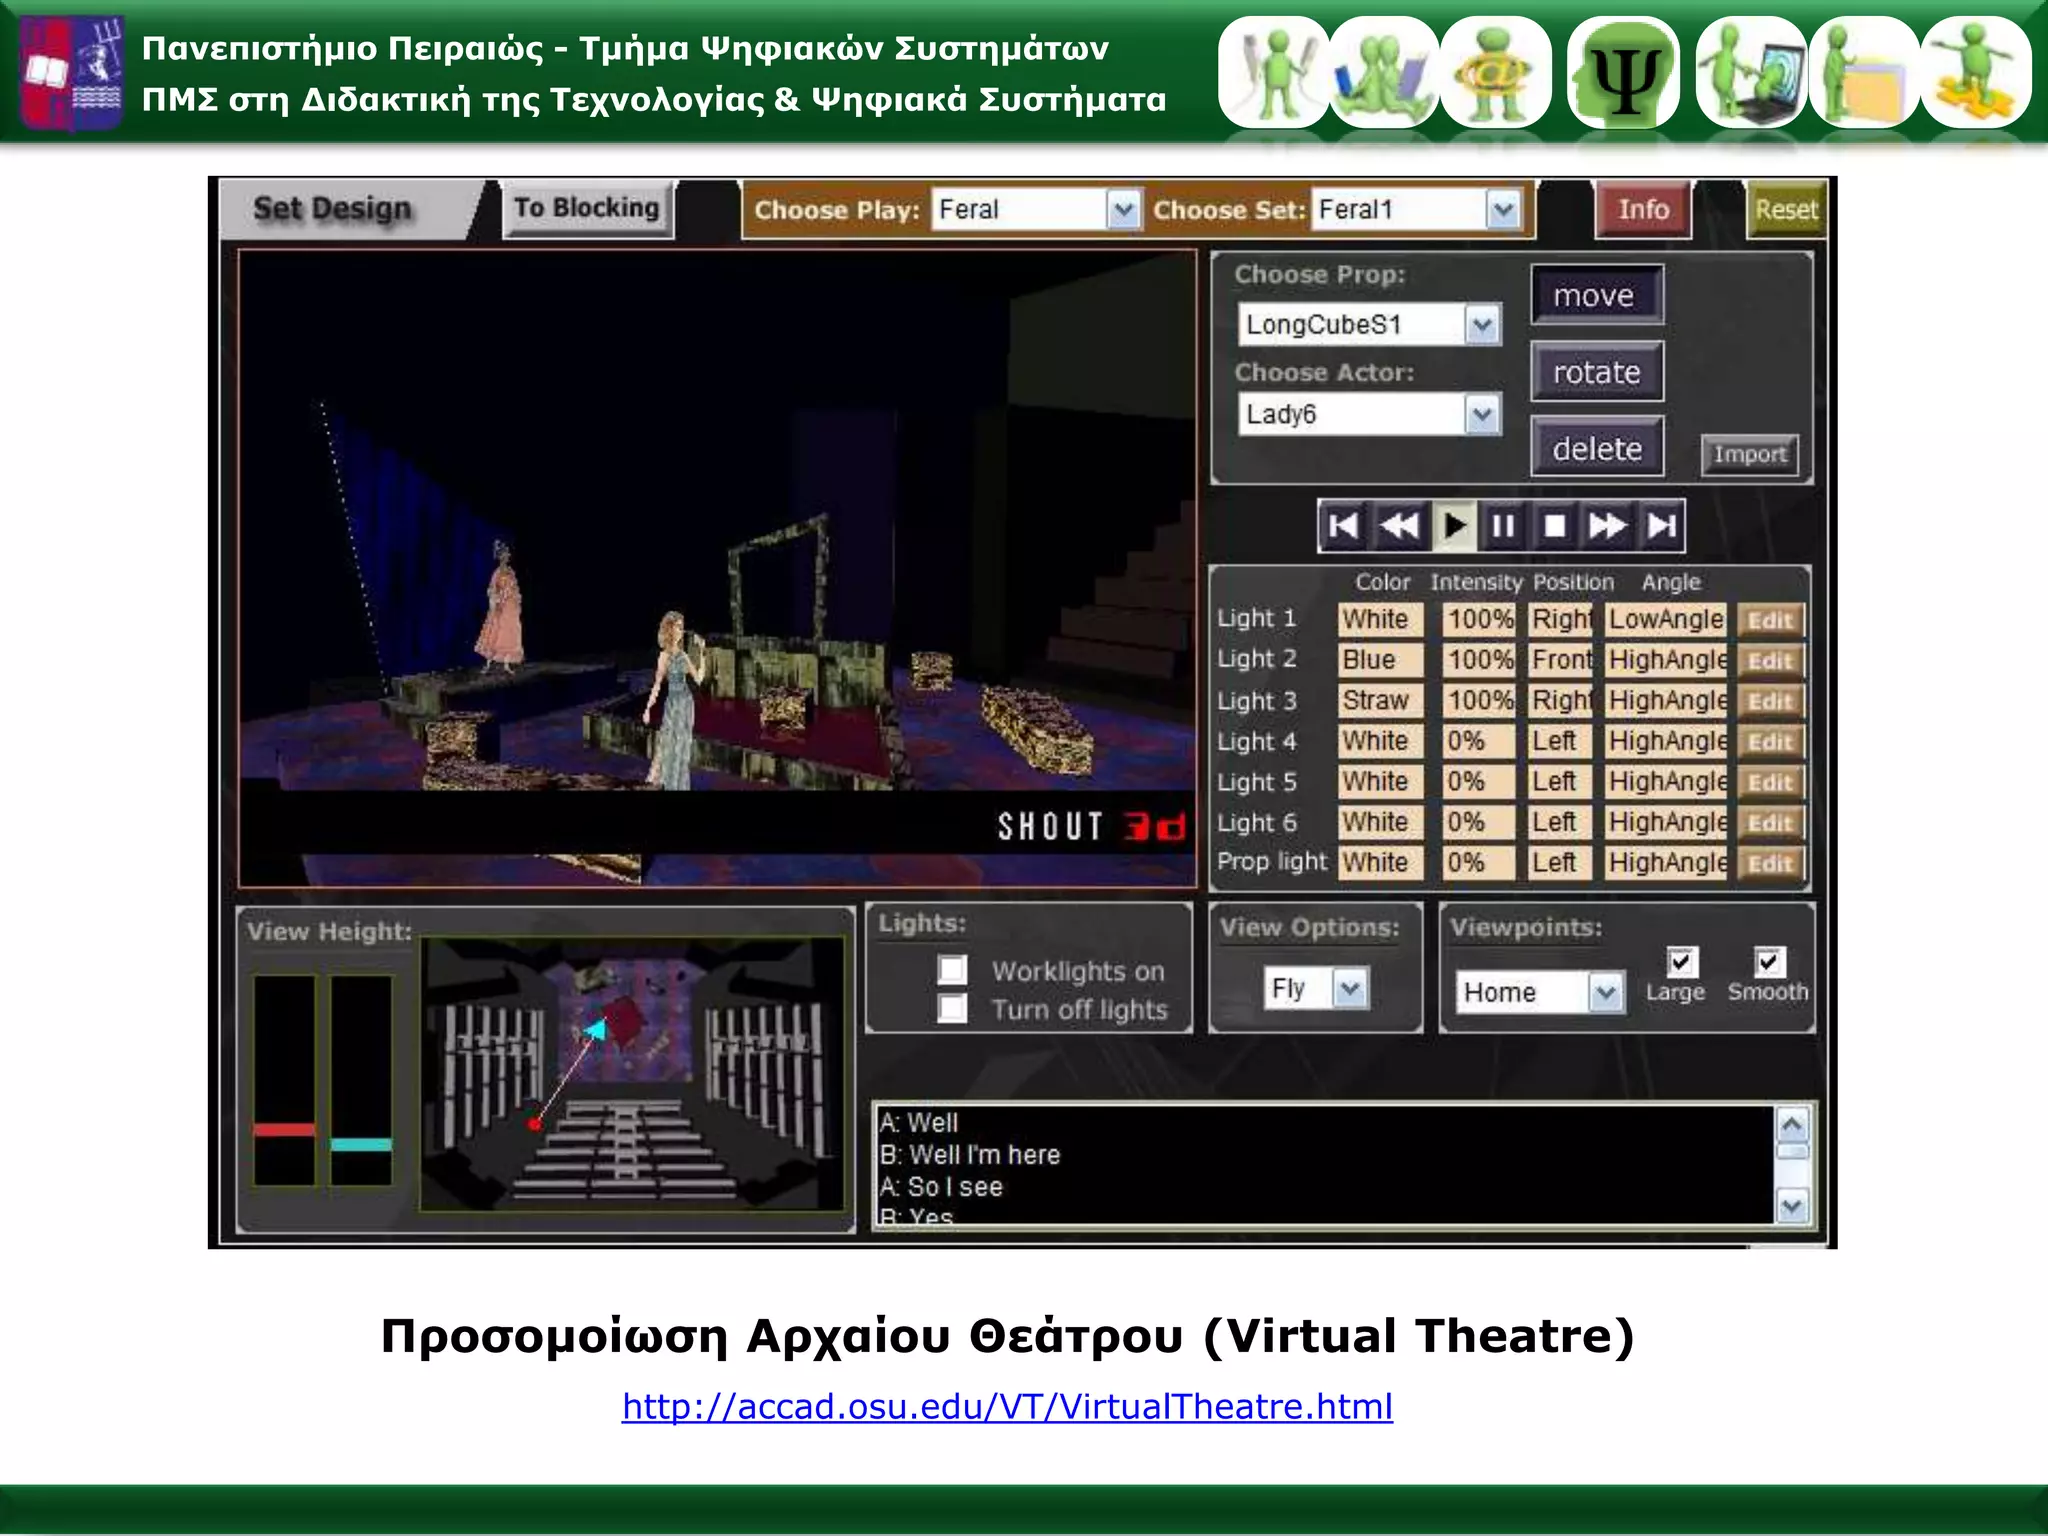This screenshot has width=2048, height=1536.
Task: Enable the Worklights on checkbox
Action: coord(952,969)
